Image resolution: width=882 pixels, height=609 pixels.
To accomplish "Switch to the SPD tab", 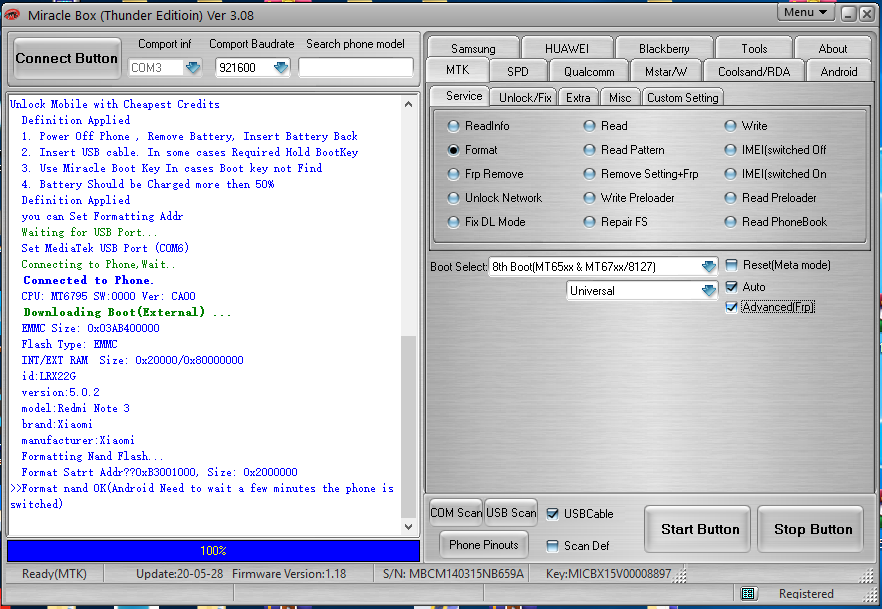I will pyautogui.click(x=518, y=71).
